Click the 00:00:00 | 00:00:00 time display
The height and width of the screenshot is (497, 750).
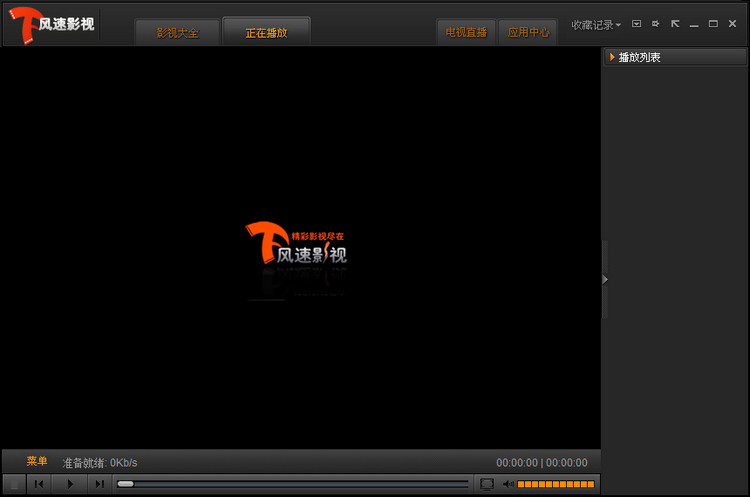pos(541,463)
